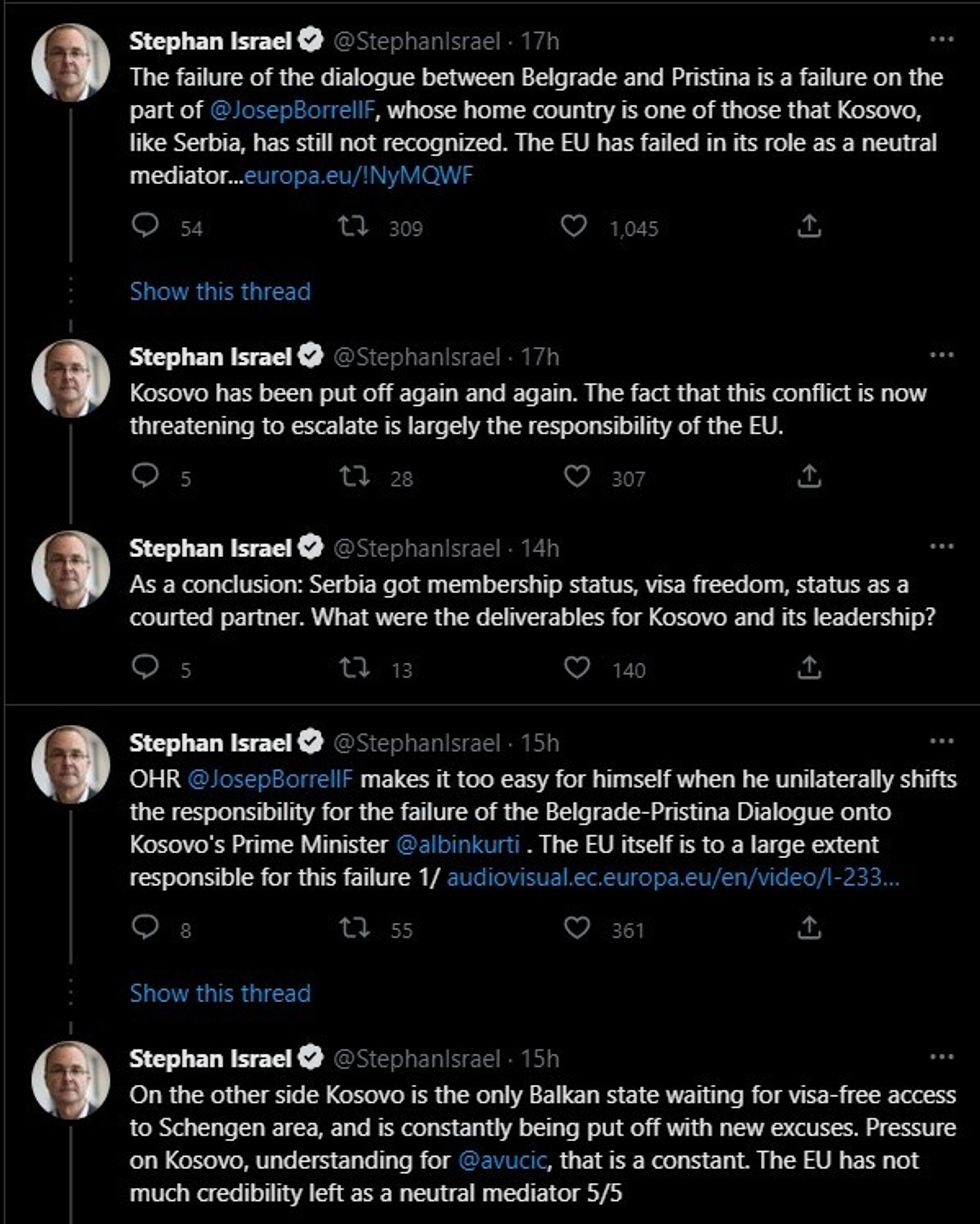Share the 'As a conclusion' Serbia tweet

(x=809, y=668)
